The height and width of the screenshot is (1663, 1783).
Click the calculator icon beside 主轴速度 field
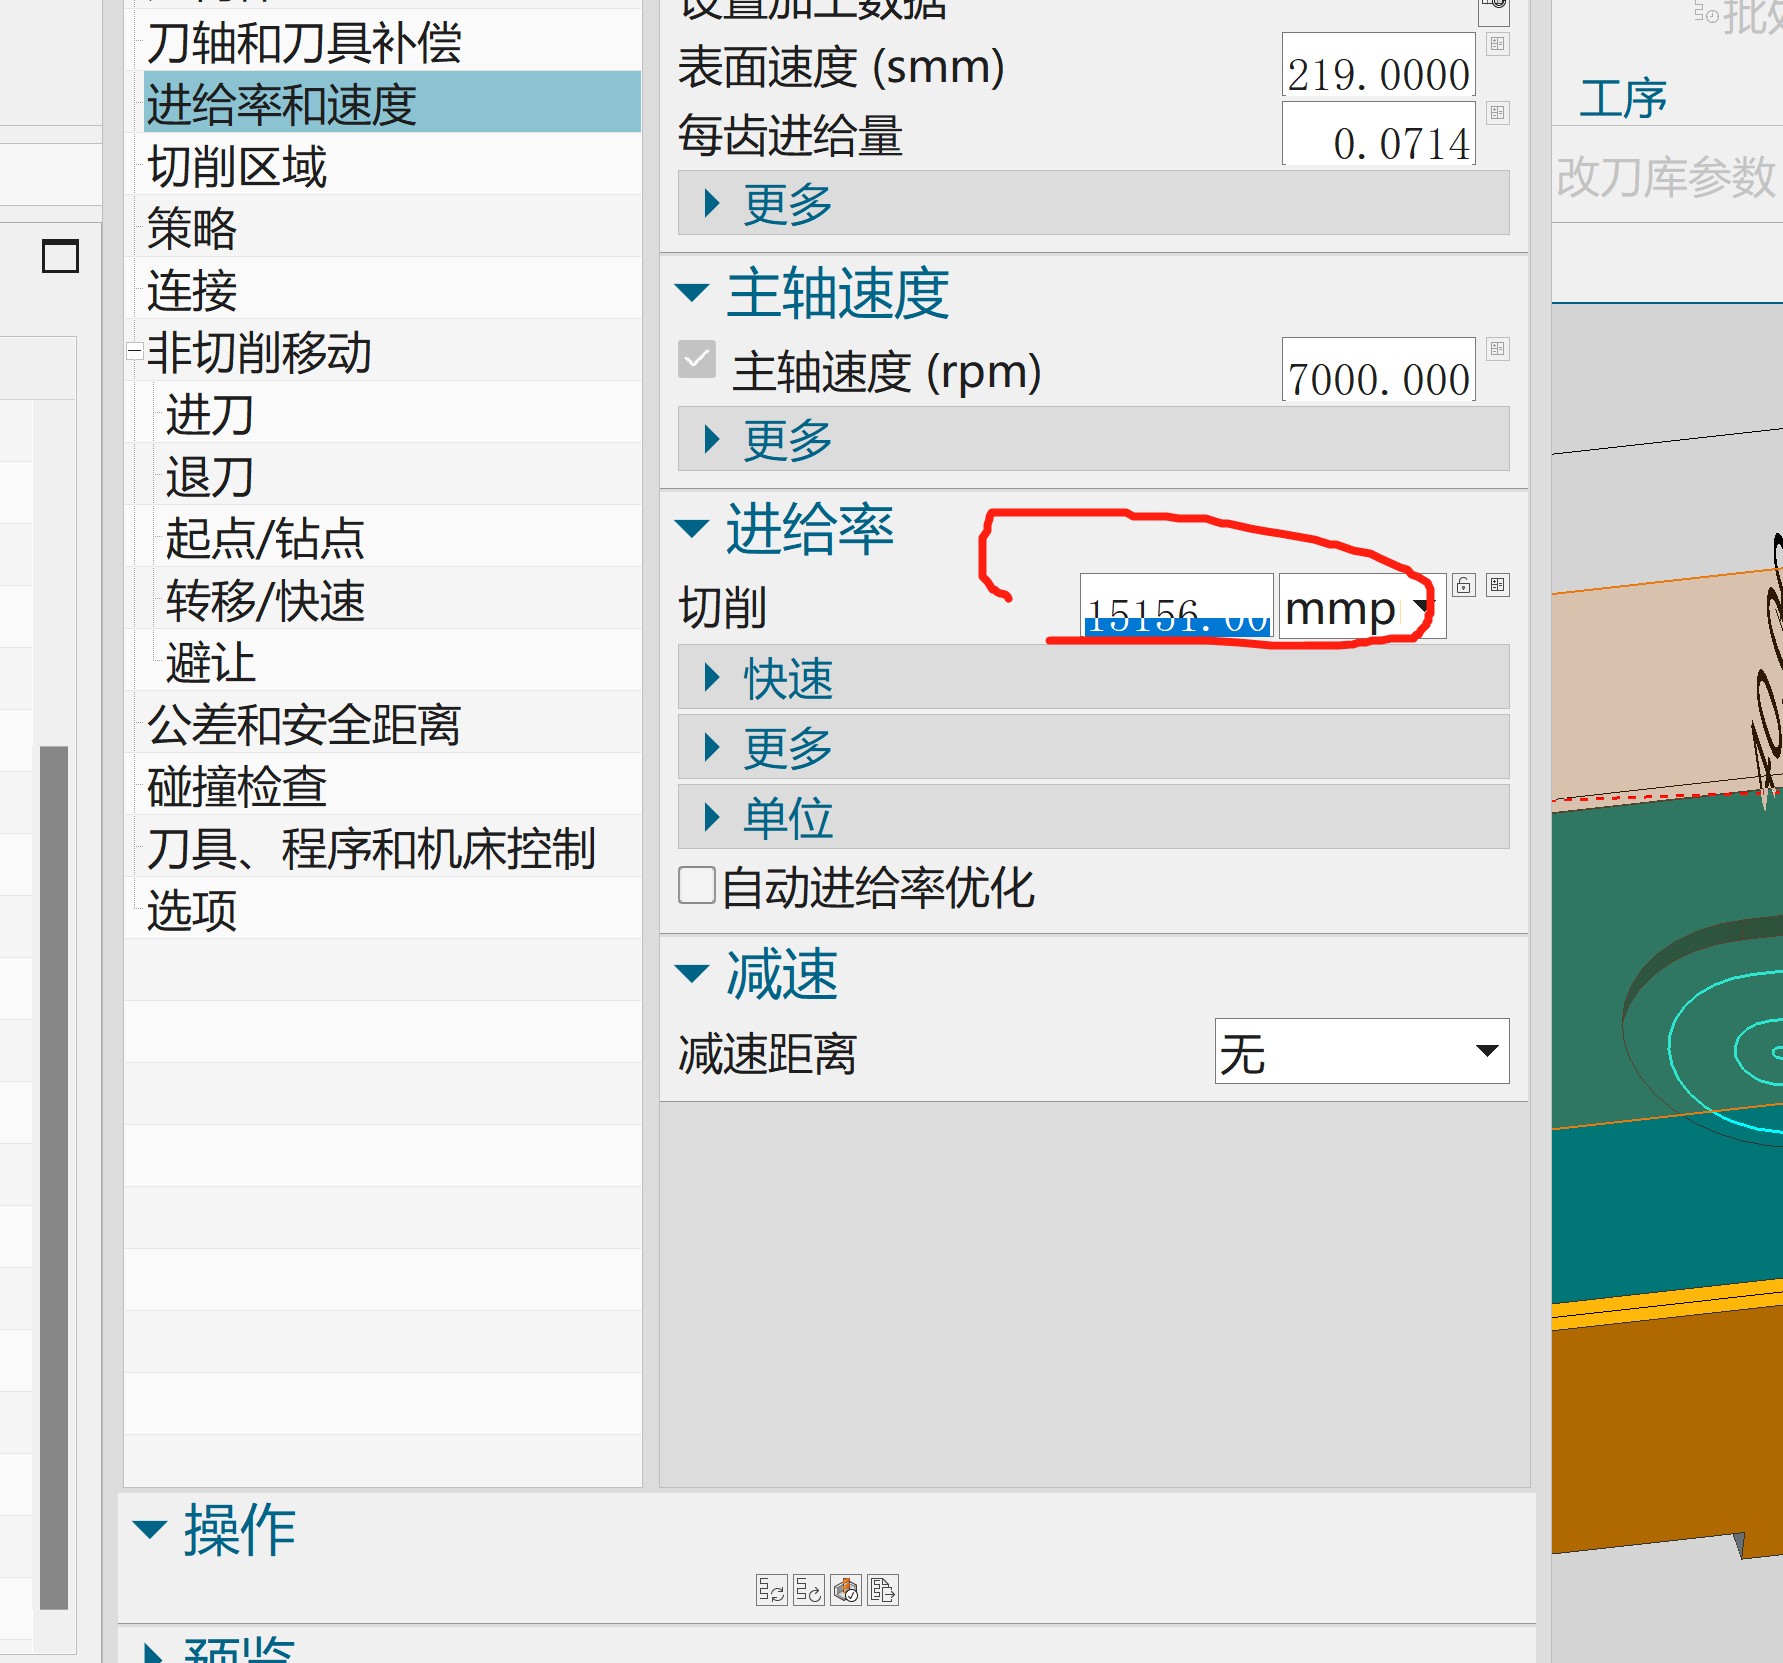pyautogui.click(x=1497, y=349)
